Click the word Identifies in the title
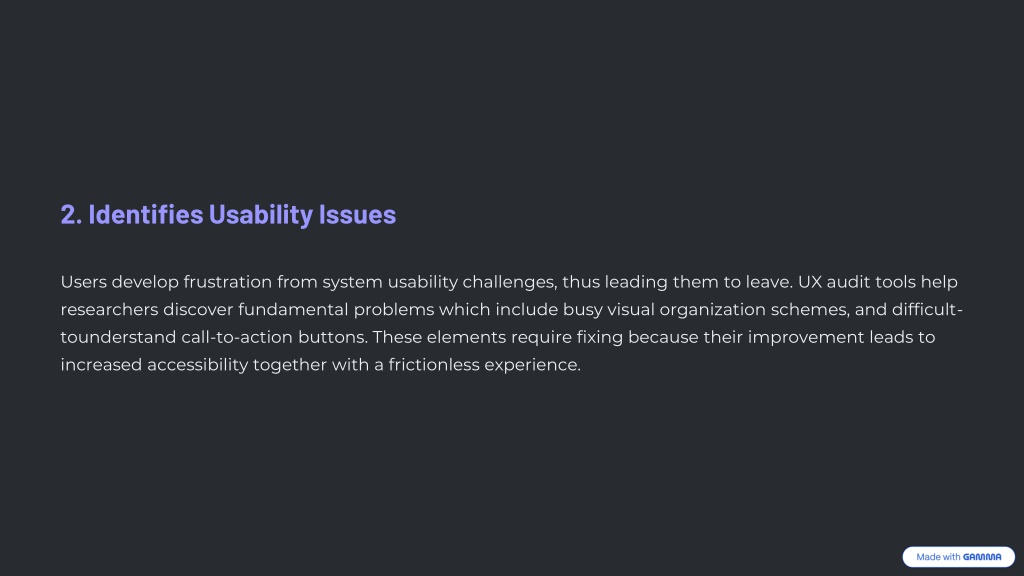1024x576 pixels. tap(146, 214)
